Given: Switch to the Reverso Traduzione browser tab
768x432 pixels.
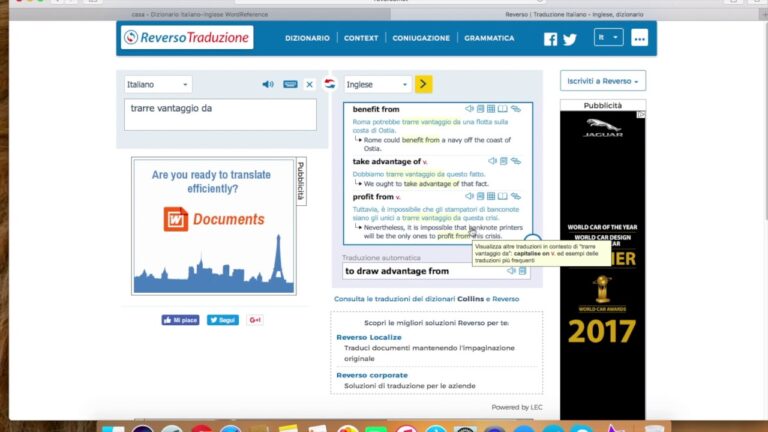Looking at the screenshot, I should pos(574,14).
